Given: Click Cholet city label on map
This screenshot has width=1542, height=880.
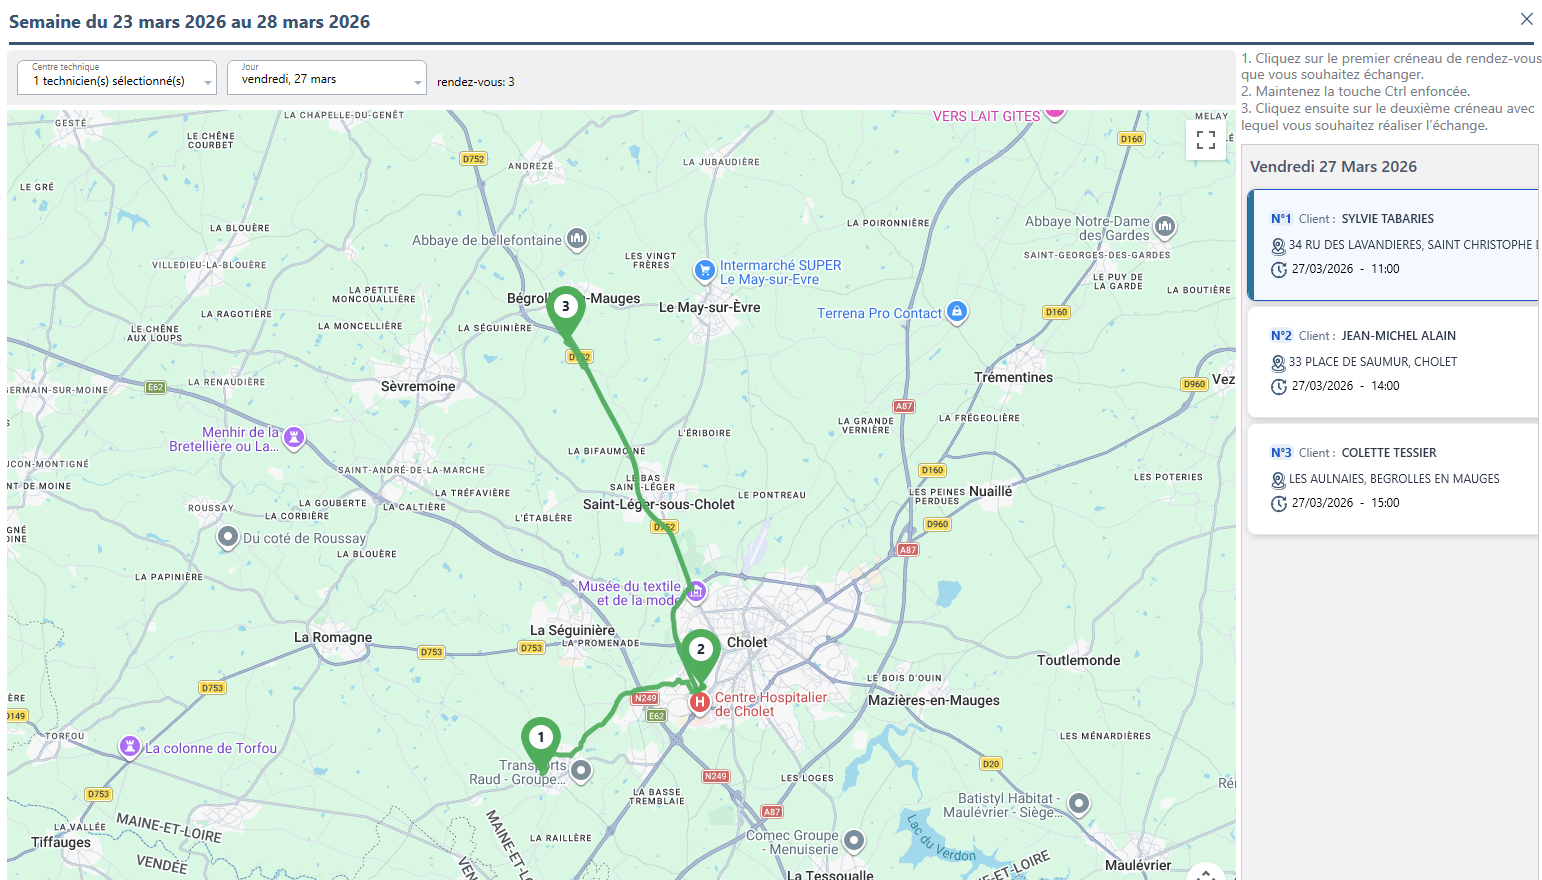Looking at the screenshot, I should click(x=747, y=642).
